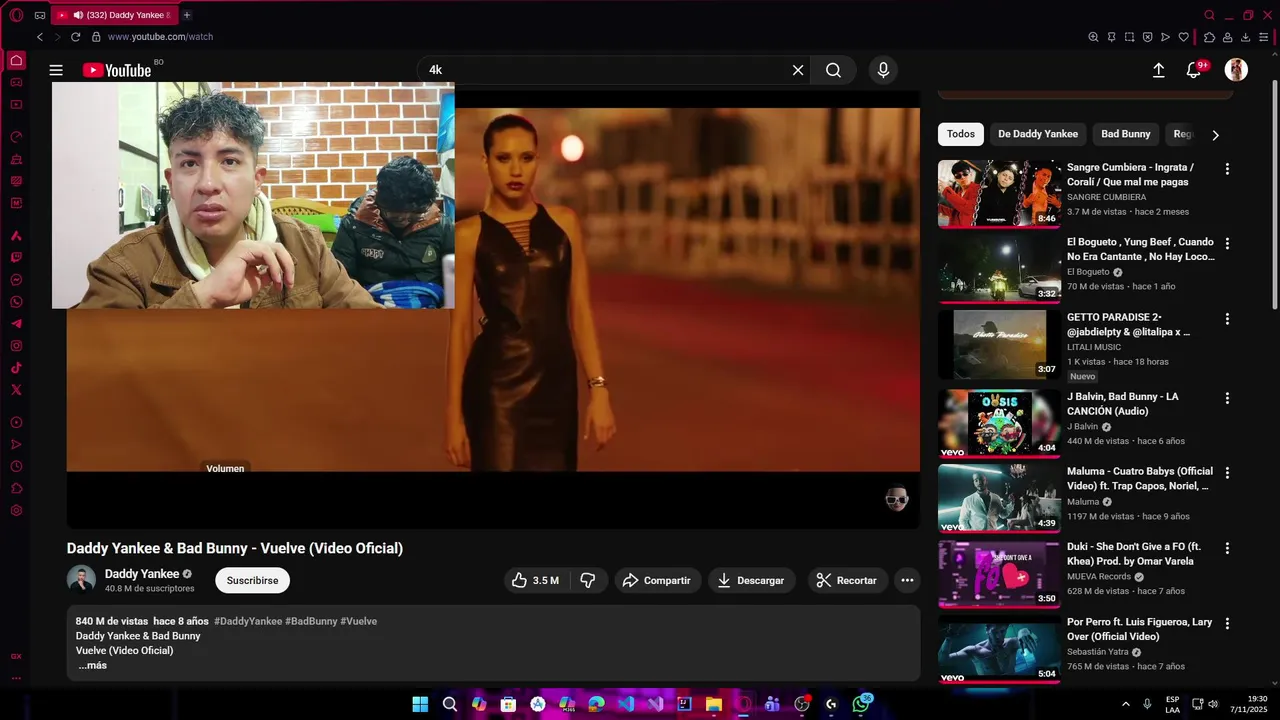This screenshot has height=720, width=1280.
Task: Open the #BadBunny hashtag link
Action: tap(311, 621)
